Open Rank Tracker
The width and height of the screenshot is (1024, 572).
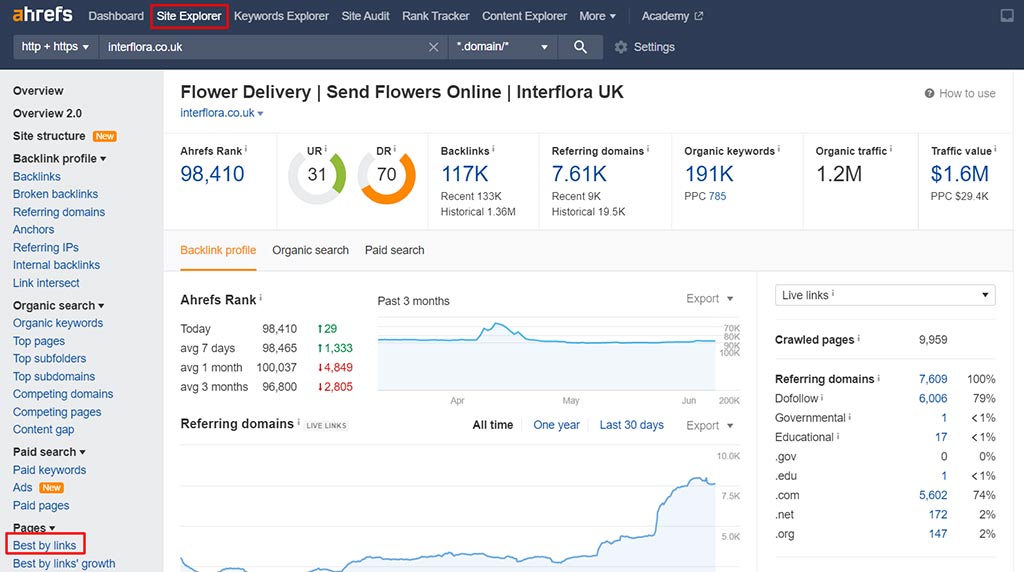pyautogui.click(x=436, y=16)
